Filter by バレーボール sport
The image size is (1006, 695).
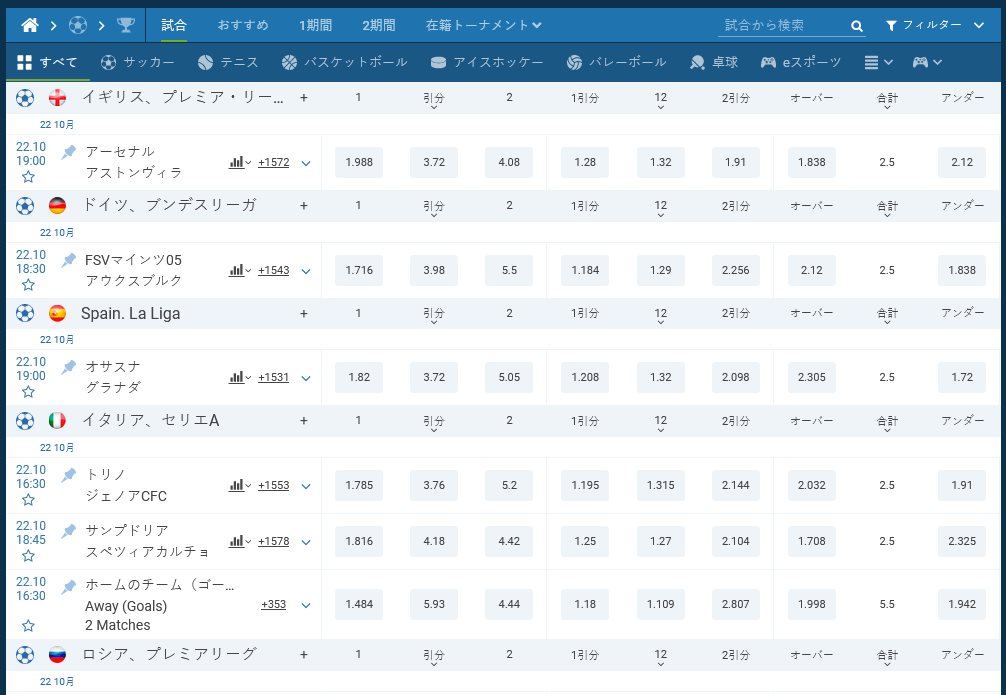[617, 62]
